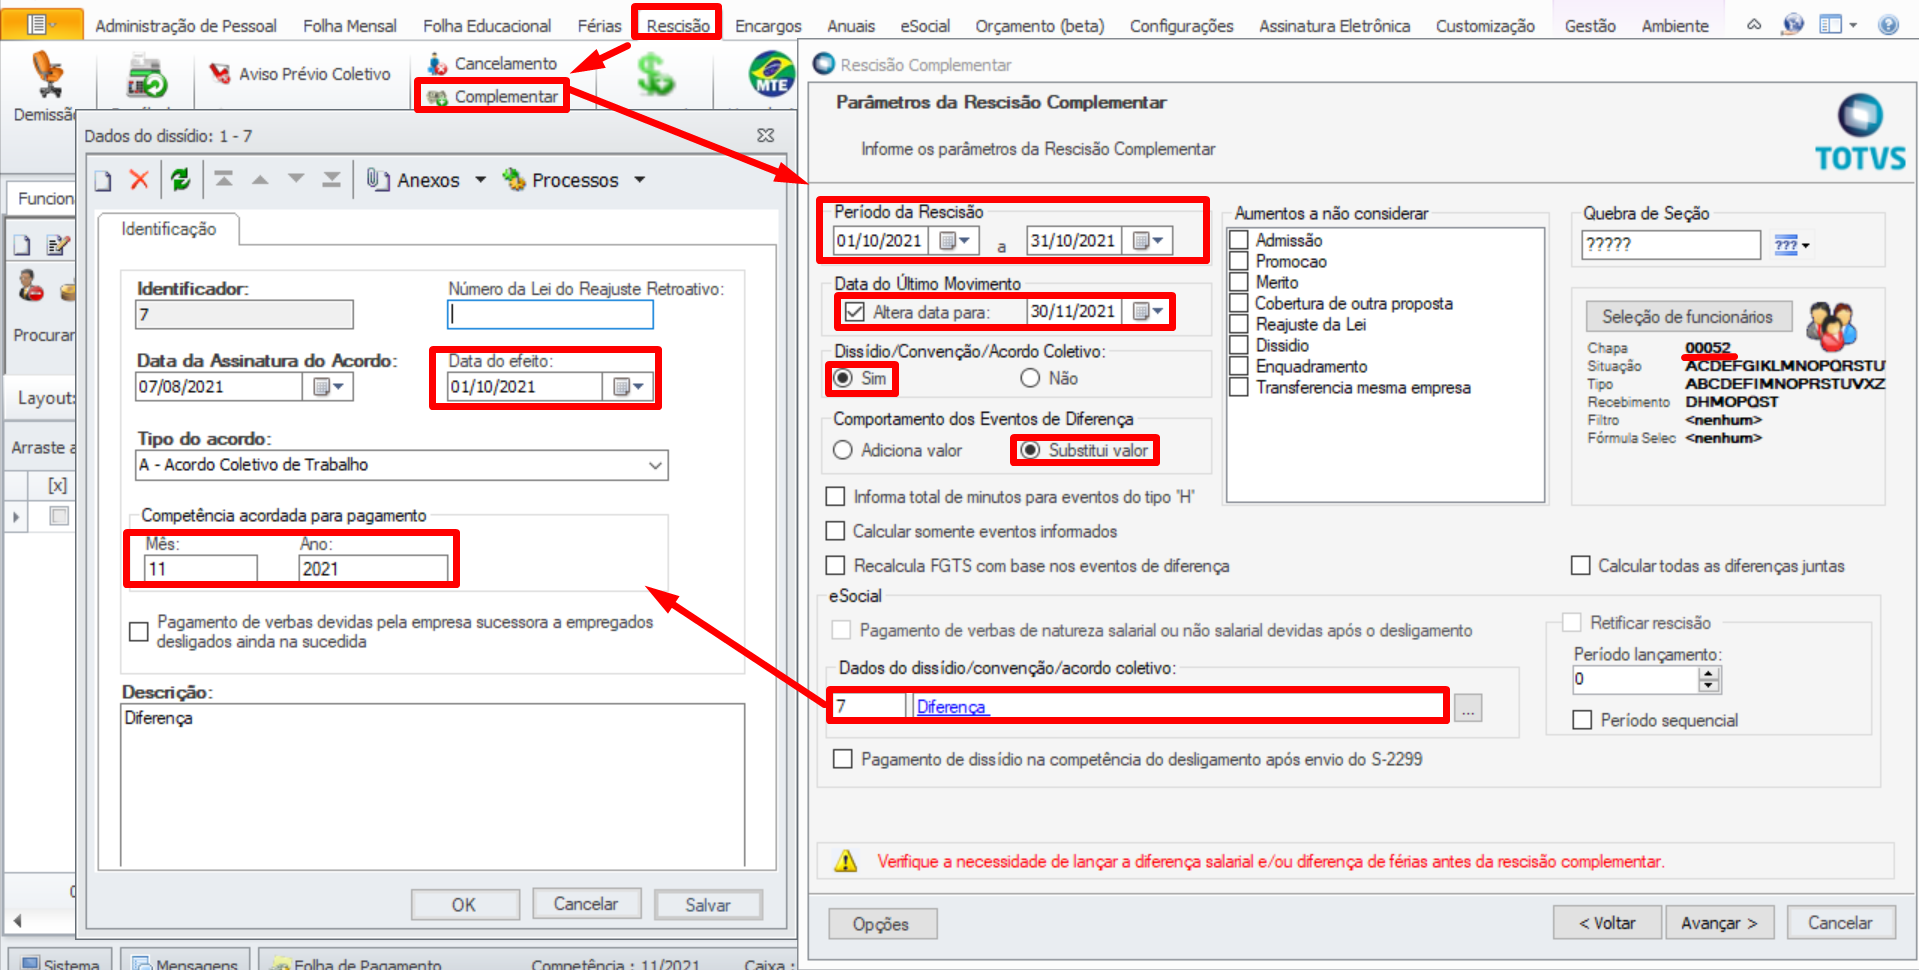Click the red X delete icon in dissídio toolbar
The width and height of the screenshot is (1919, 970).
click(x=139, y=180)
